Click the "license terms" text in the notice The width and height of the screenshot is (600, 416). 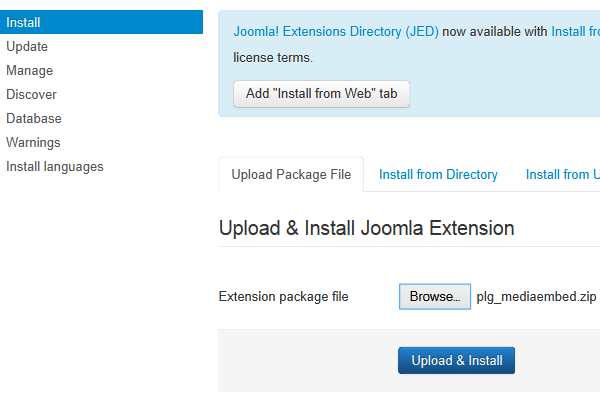pyautogui.click(x=272, y=57)
